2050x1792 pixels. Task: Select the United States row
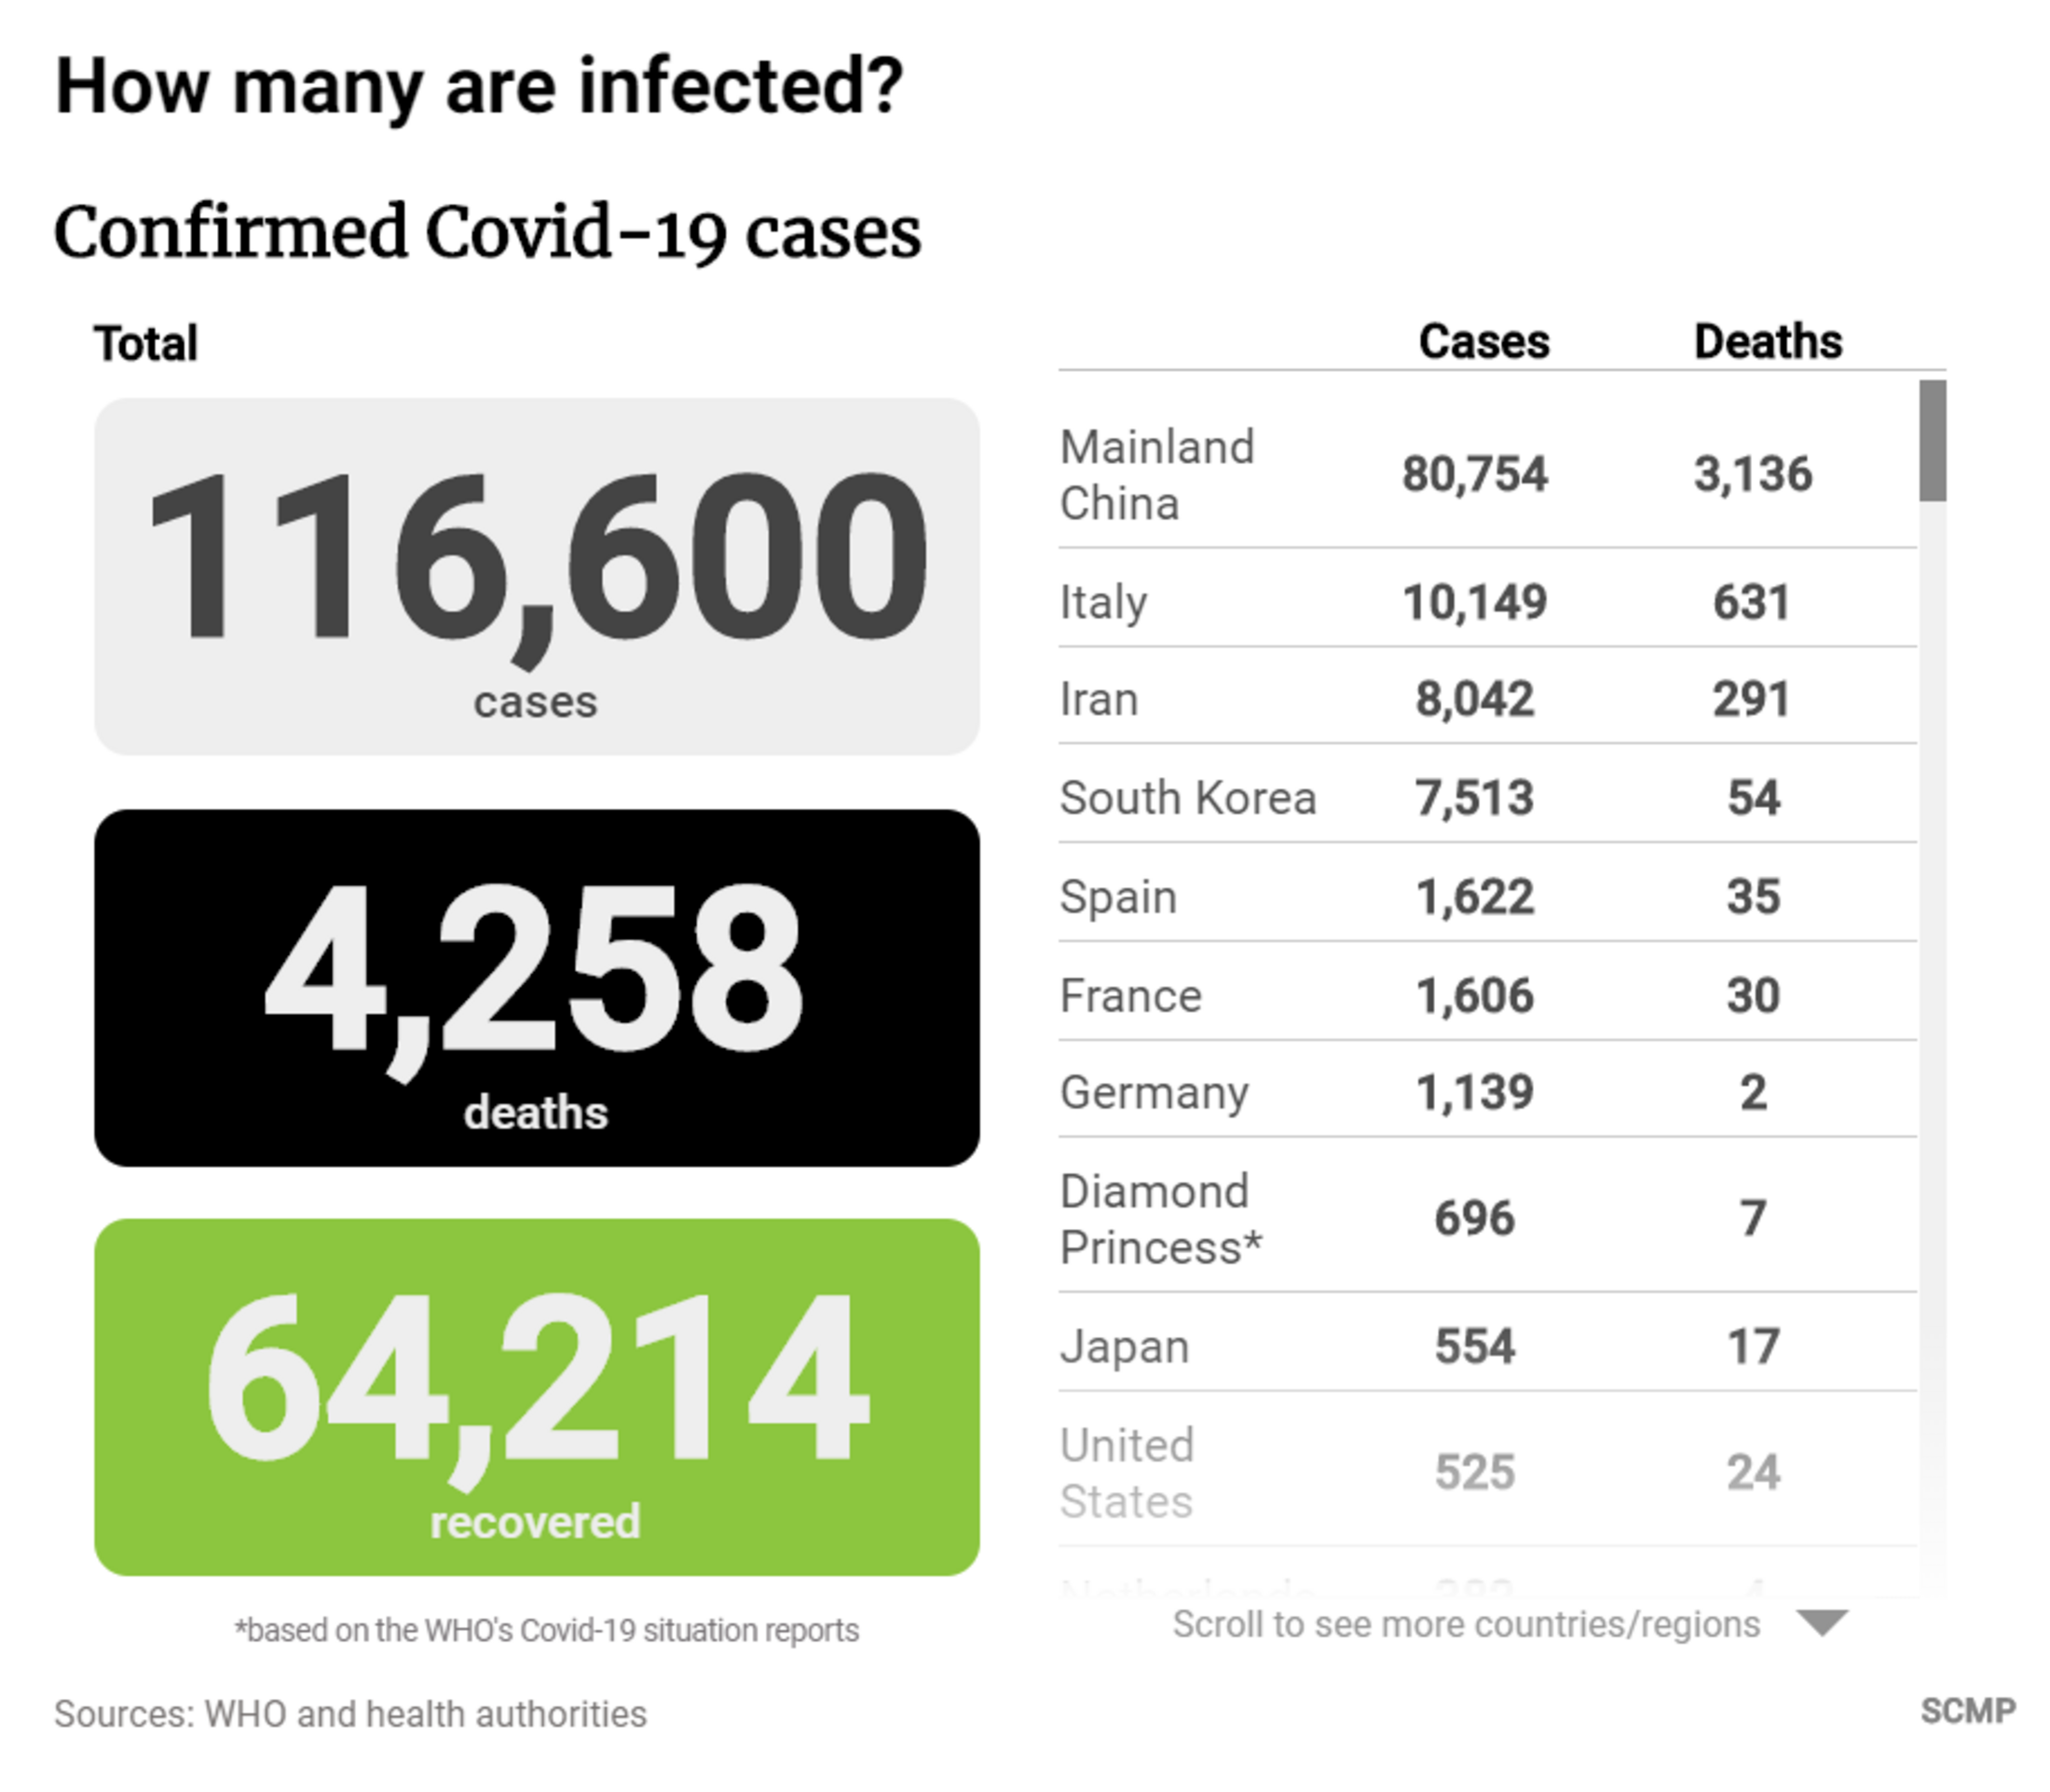[1486, 1472]
